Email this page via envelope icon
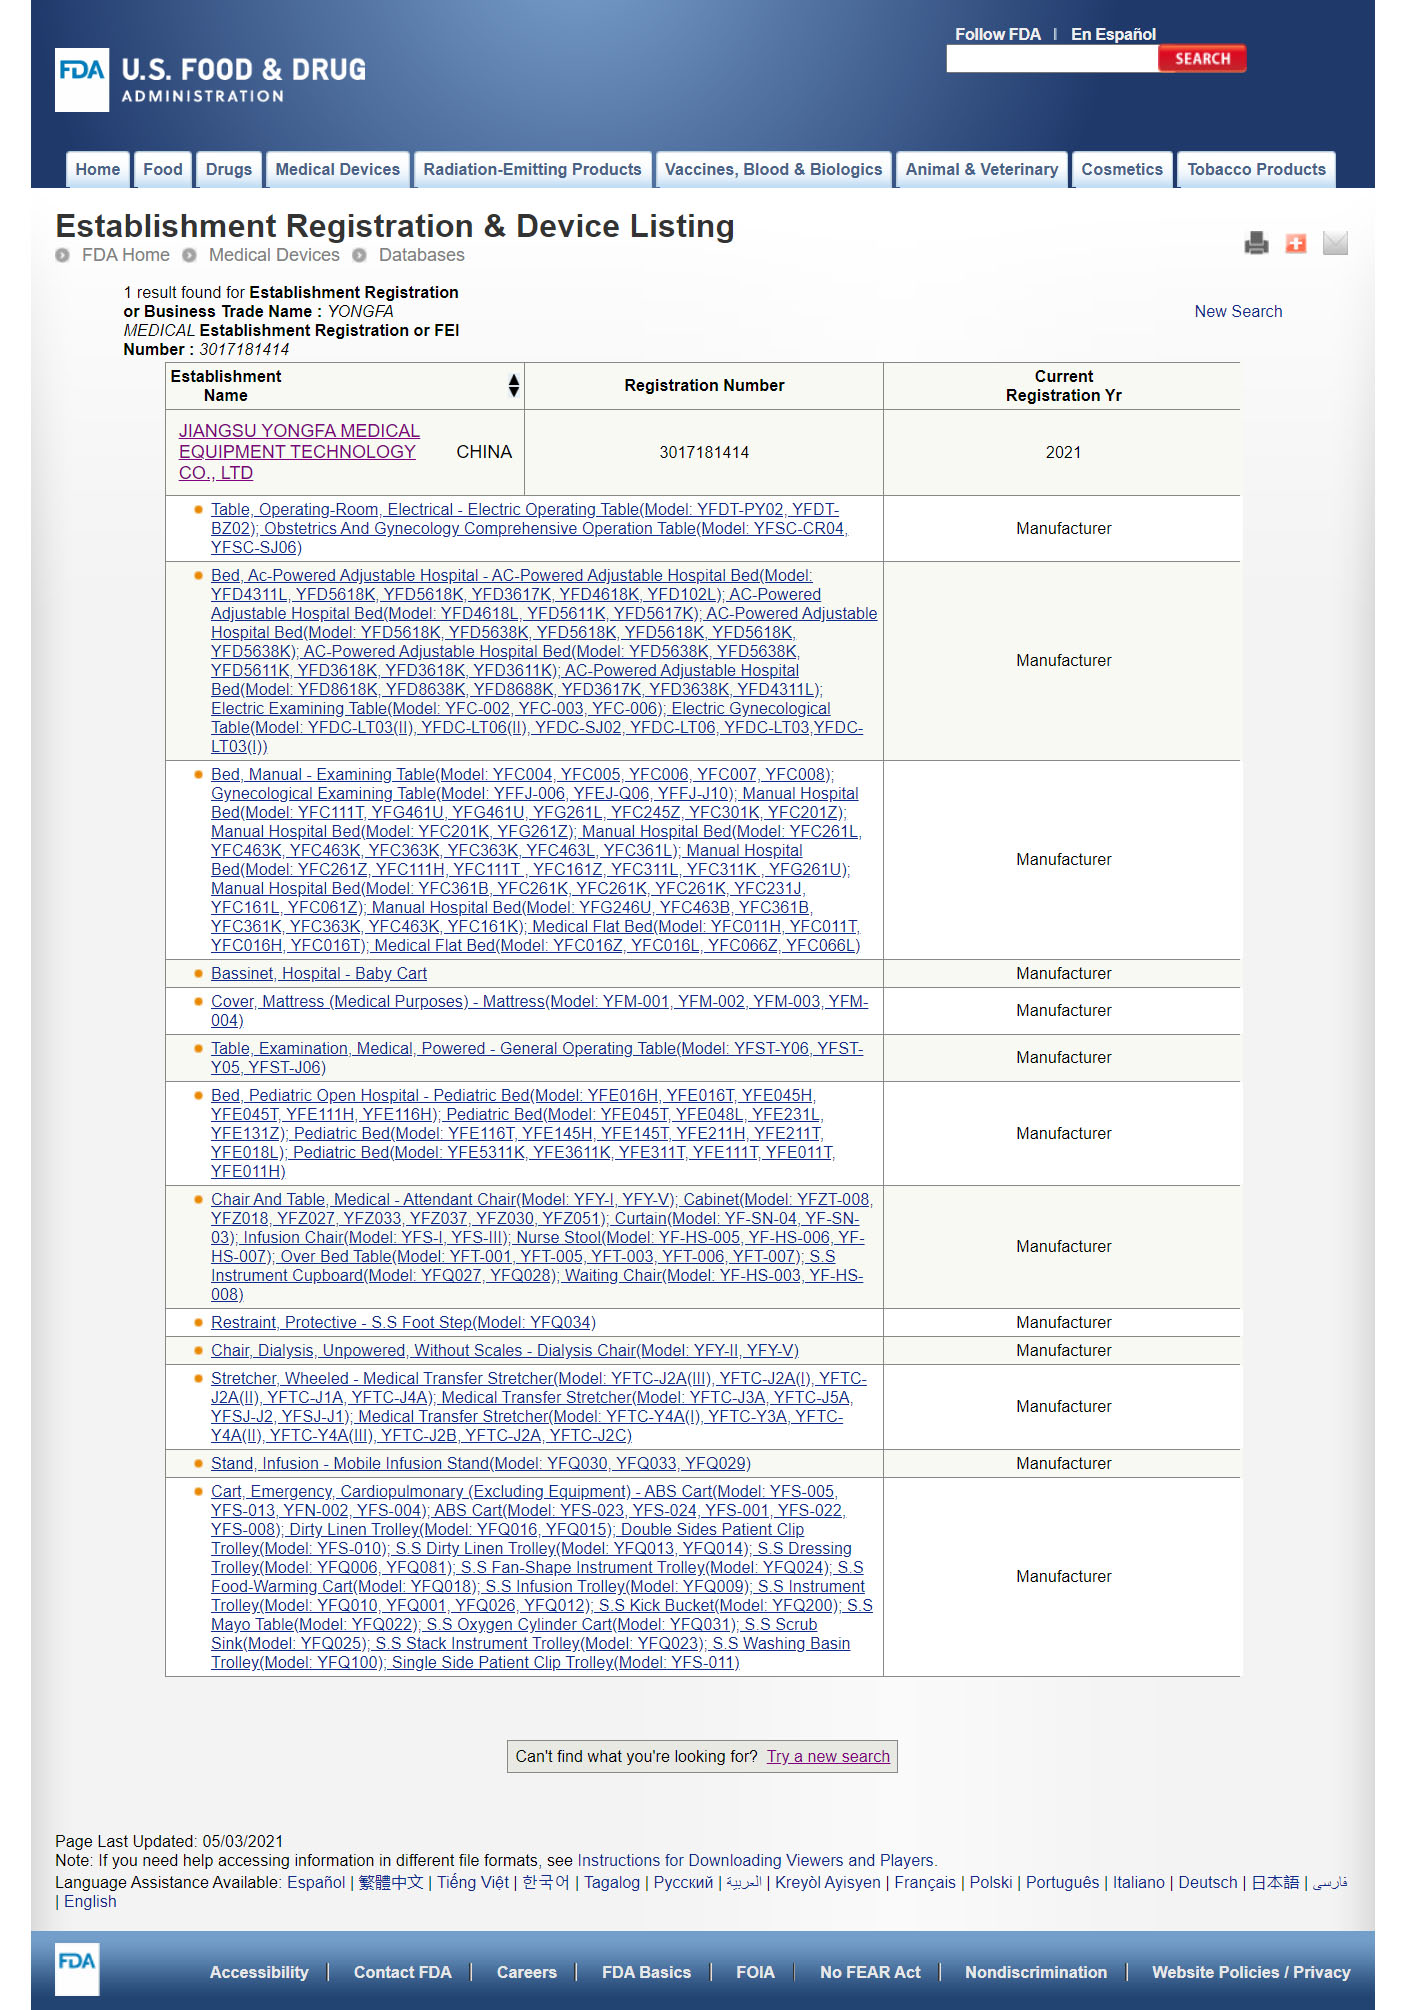Image resolution: width=1407 pixels, height=2010 pixels. [x=1335, y=243]
